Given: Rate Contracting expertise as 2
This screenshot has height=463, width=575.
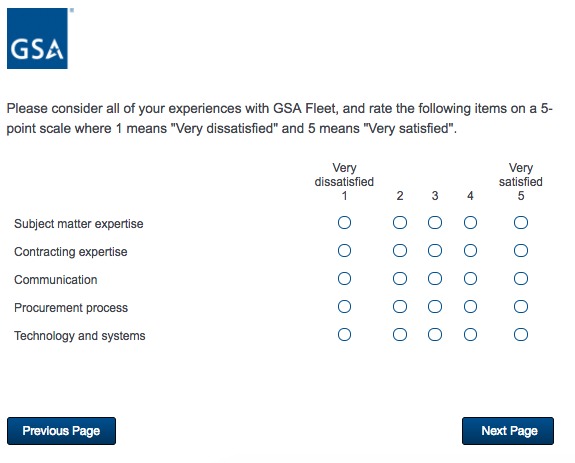Looking at the screenshot, I should pos(400,251).
